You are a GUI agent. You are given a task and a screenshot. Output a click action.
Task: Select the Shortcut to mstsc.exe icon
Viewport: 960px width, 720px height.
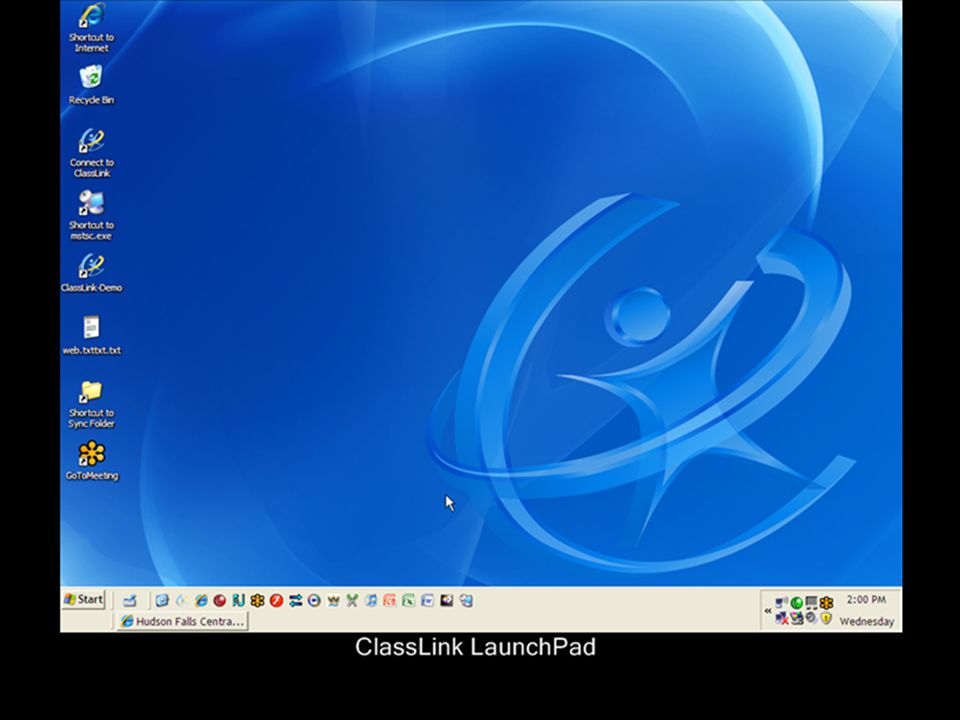point(91,215)
